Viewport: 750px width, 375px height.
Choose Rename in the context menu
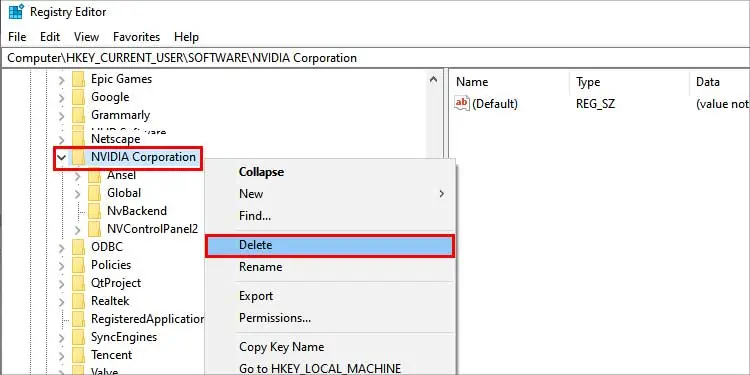coord(330,267)
